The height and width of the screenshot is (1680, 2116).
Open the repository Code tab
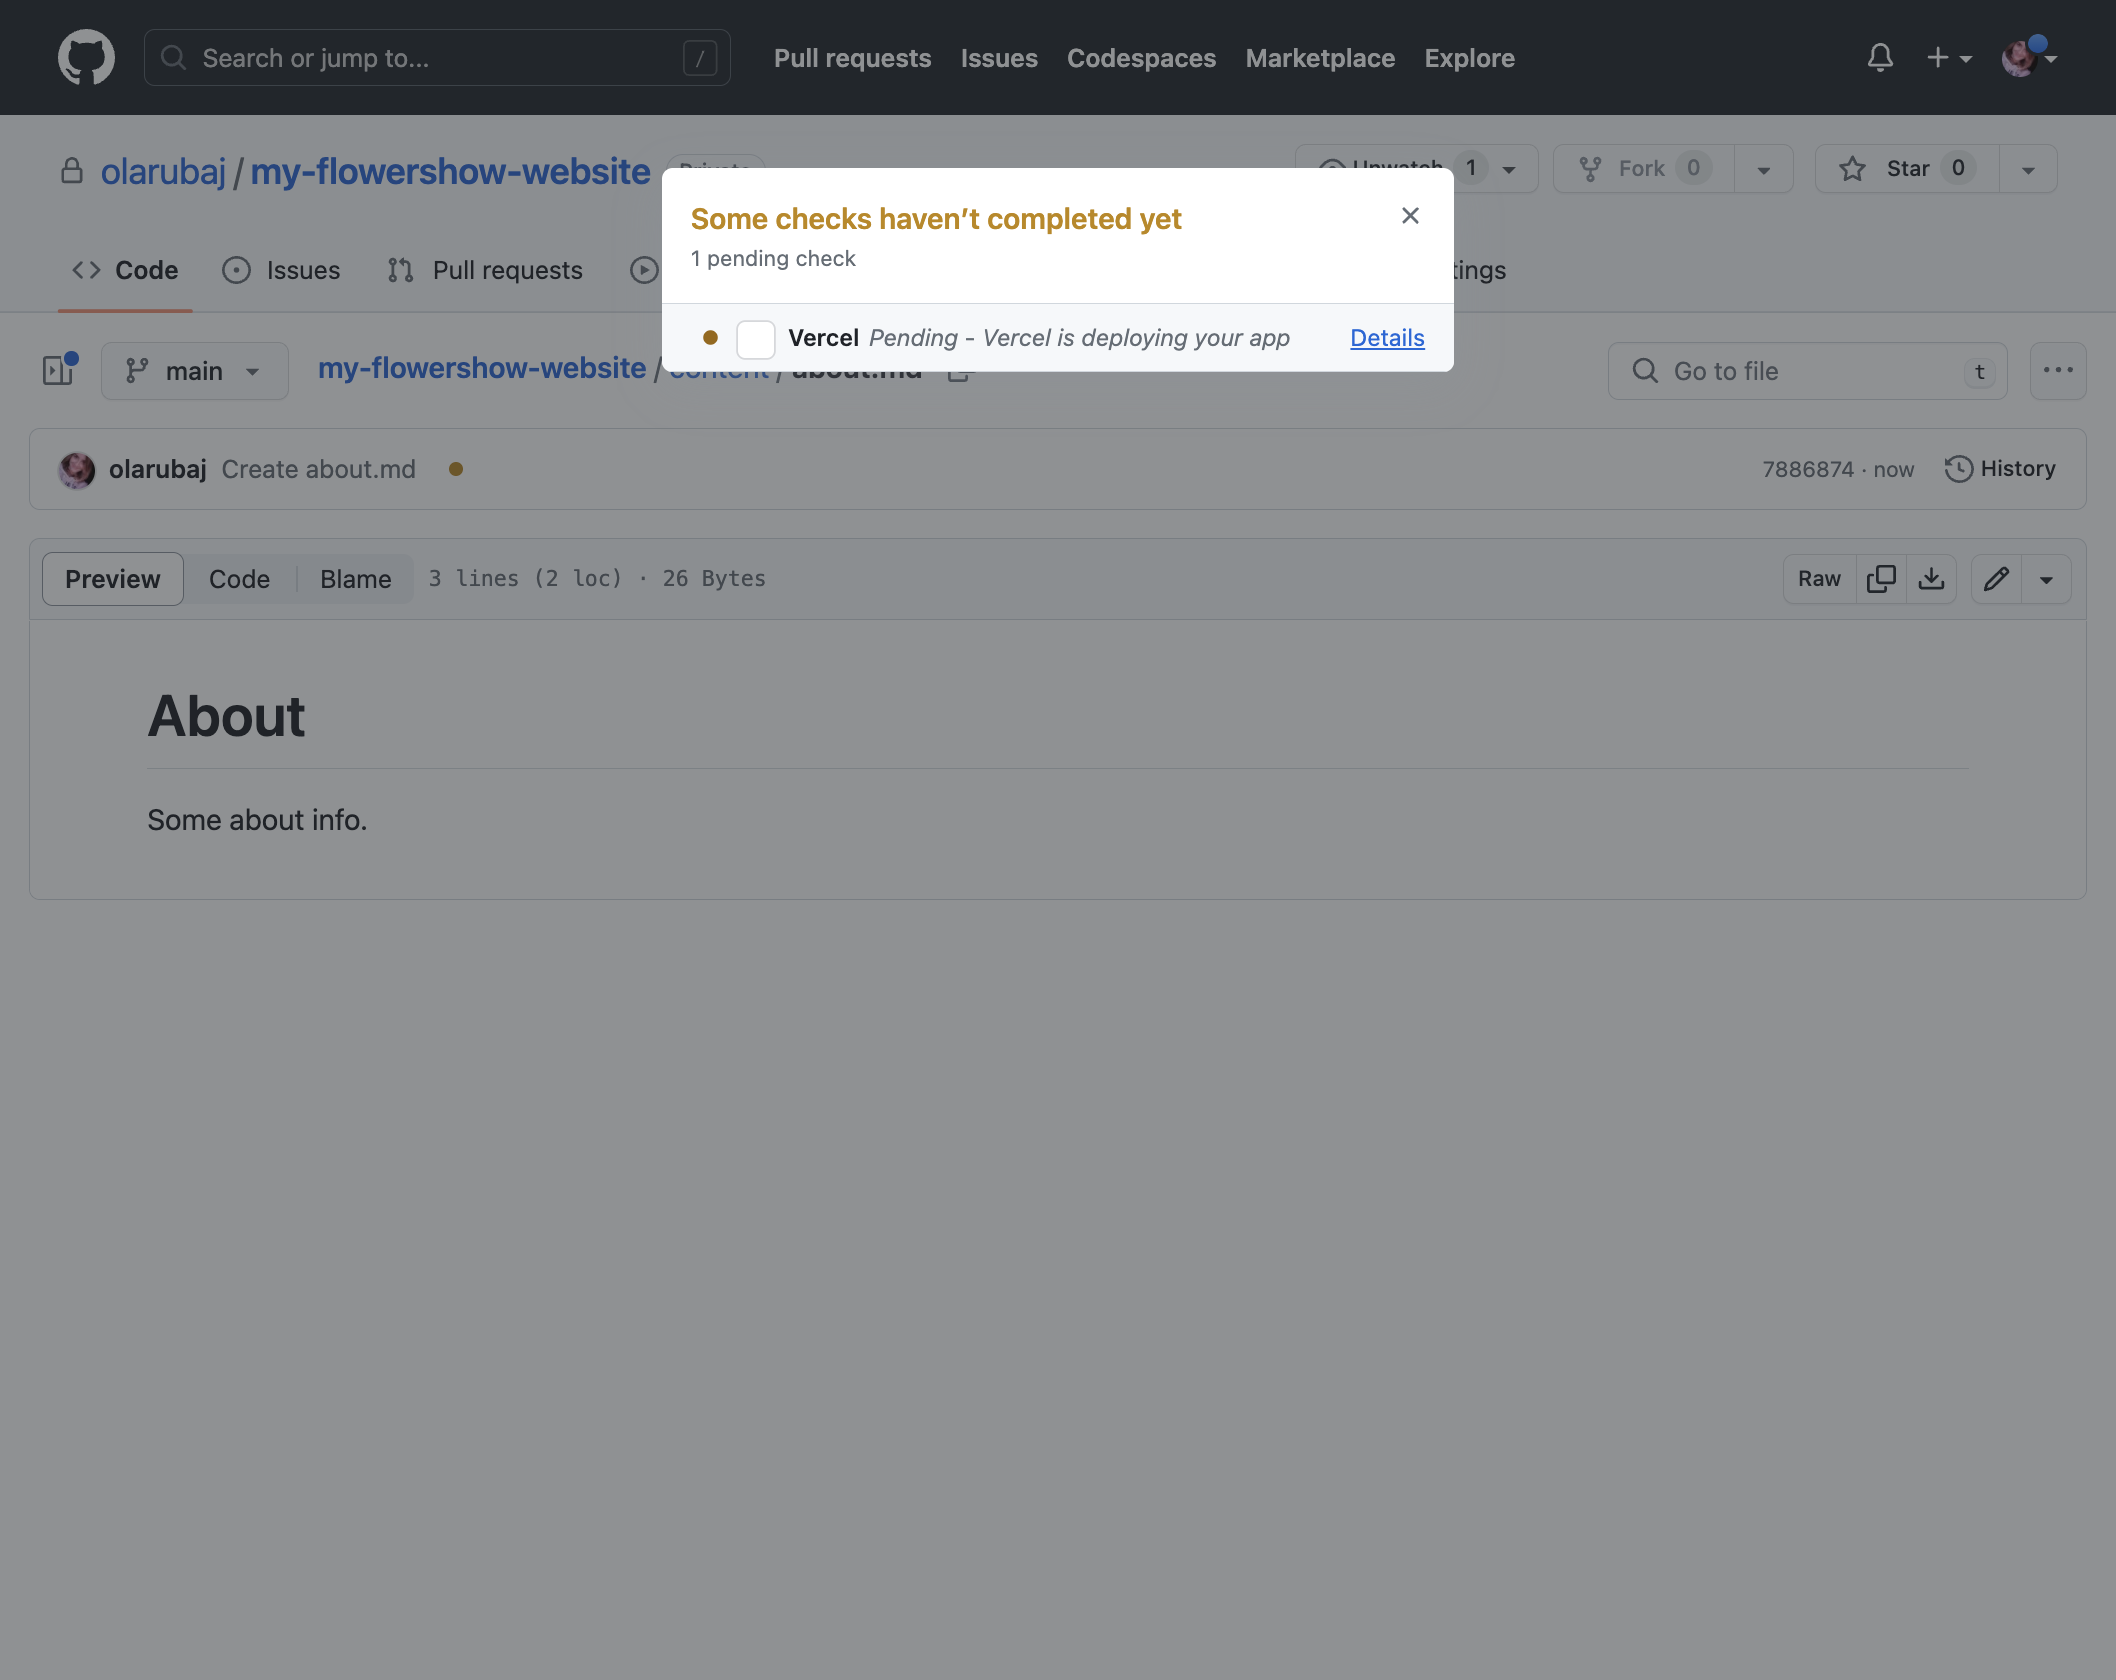pyautogui.click(x=125, y=270)
